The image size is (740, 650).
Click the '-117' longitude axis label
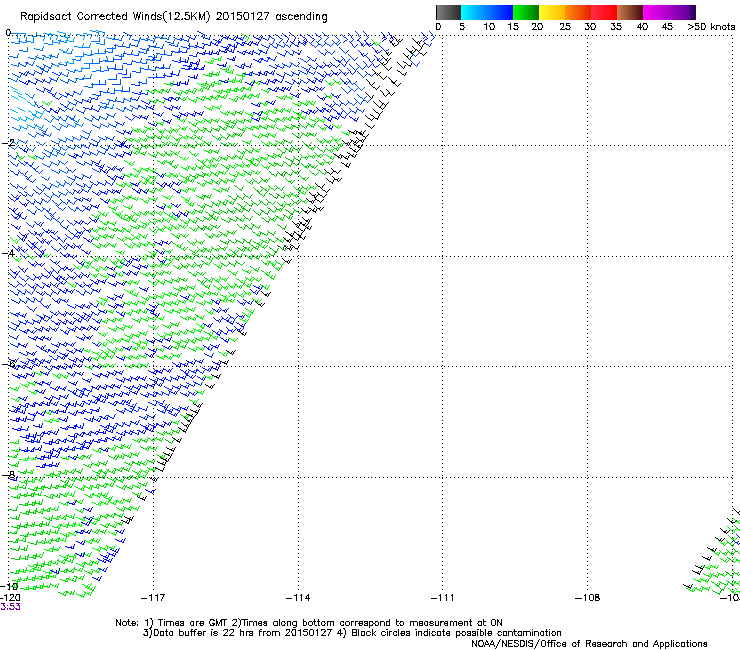[x=153, y=598]
